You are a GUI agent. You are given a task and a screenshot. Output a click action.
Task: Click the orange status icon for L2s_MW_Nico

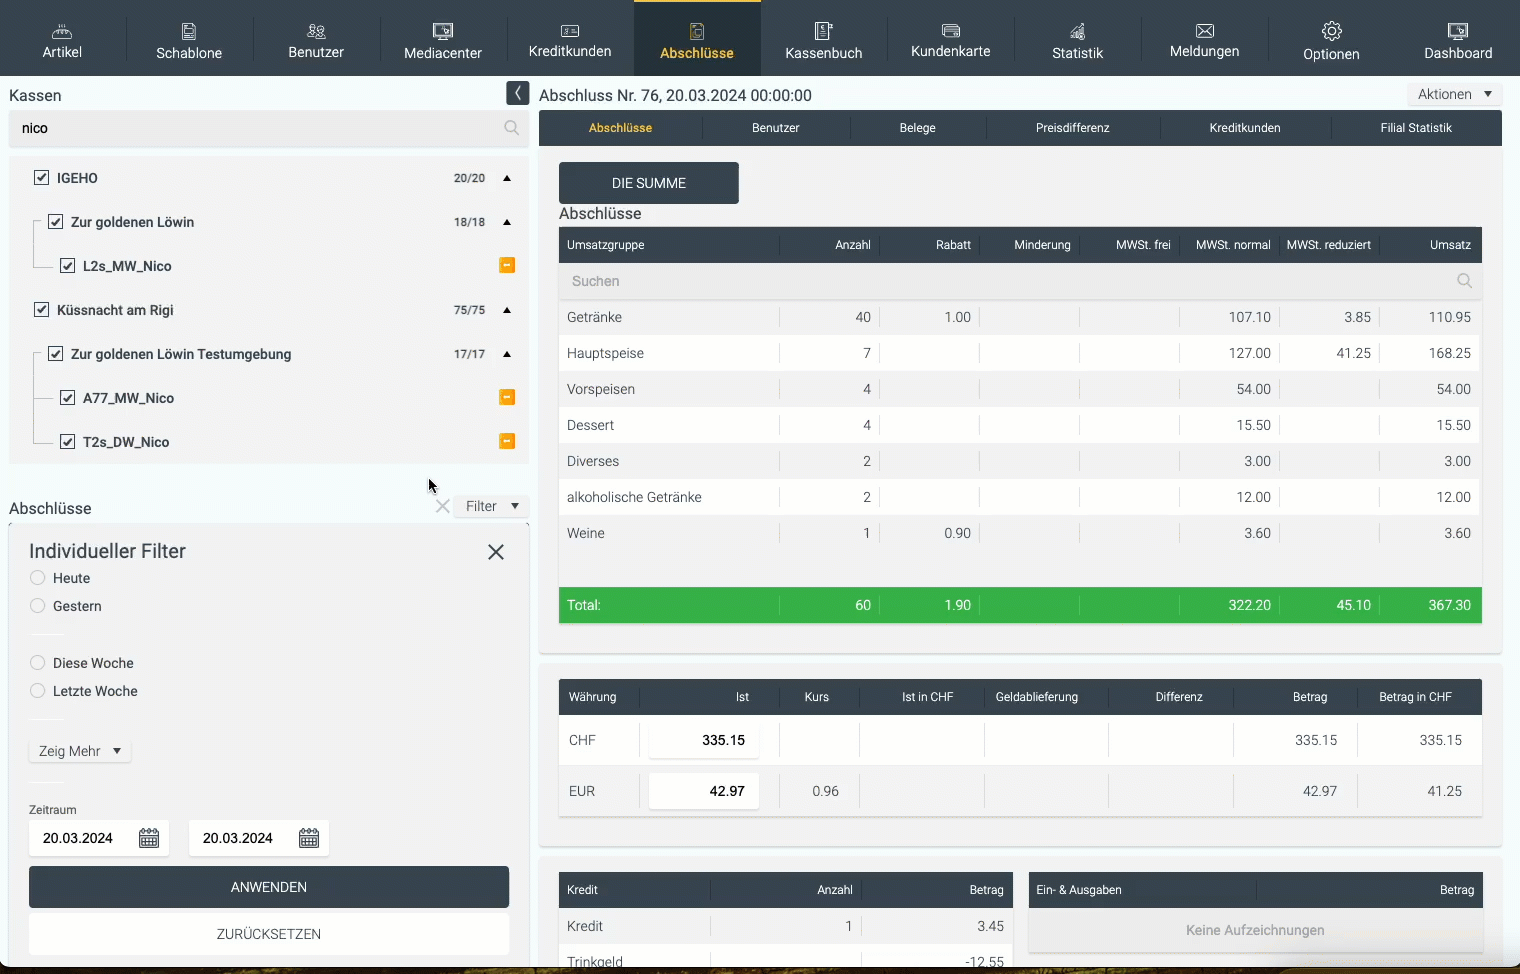click(507, 265)
